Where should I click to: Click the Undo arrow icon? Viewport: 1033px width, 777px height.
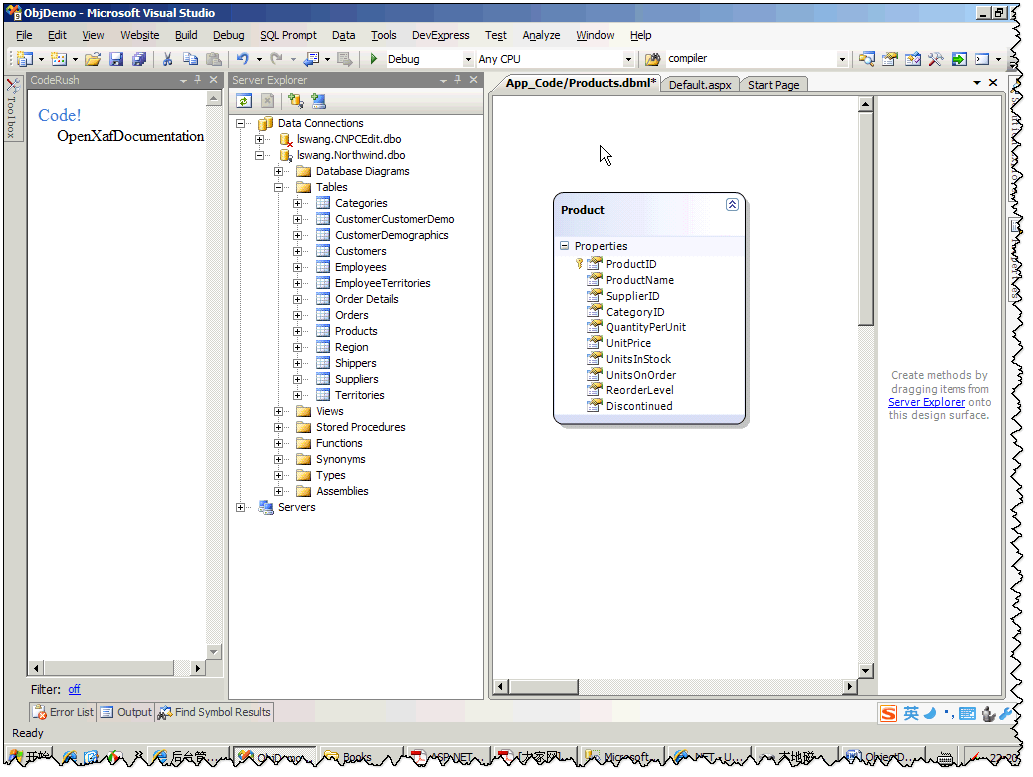point(242,59)
